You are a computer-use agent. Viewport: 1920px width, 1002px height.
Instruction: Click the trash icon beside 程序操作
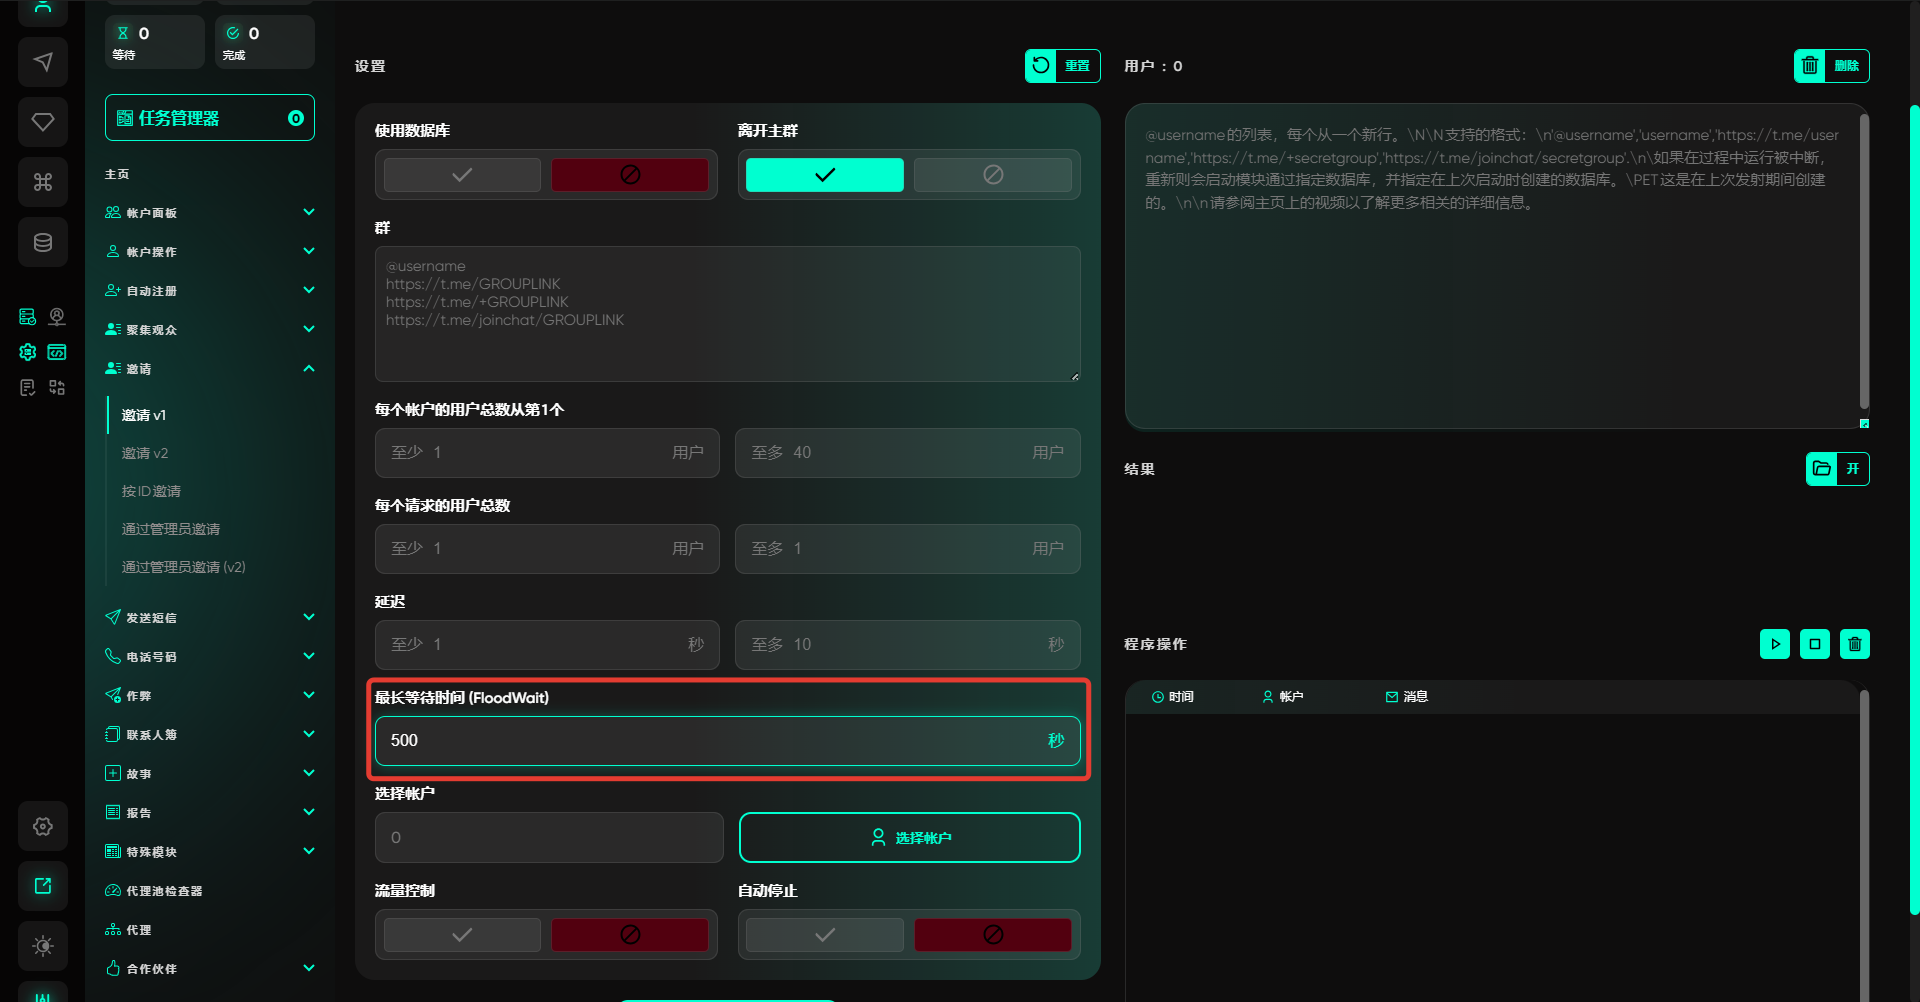1854,644
